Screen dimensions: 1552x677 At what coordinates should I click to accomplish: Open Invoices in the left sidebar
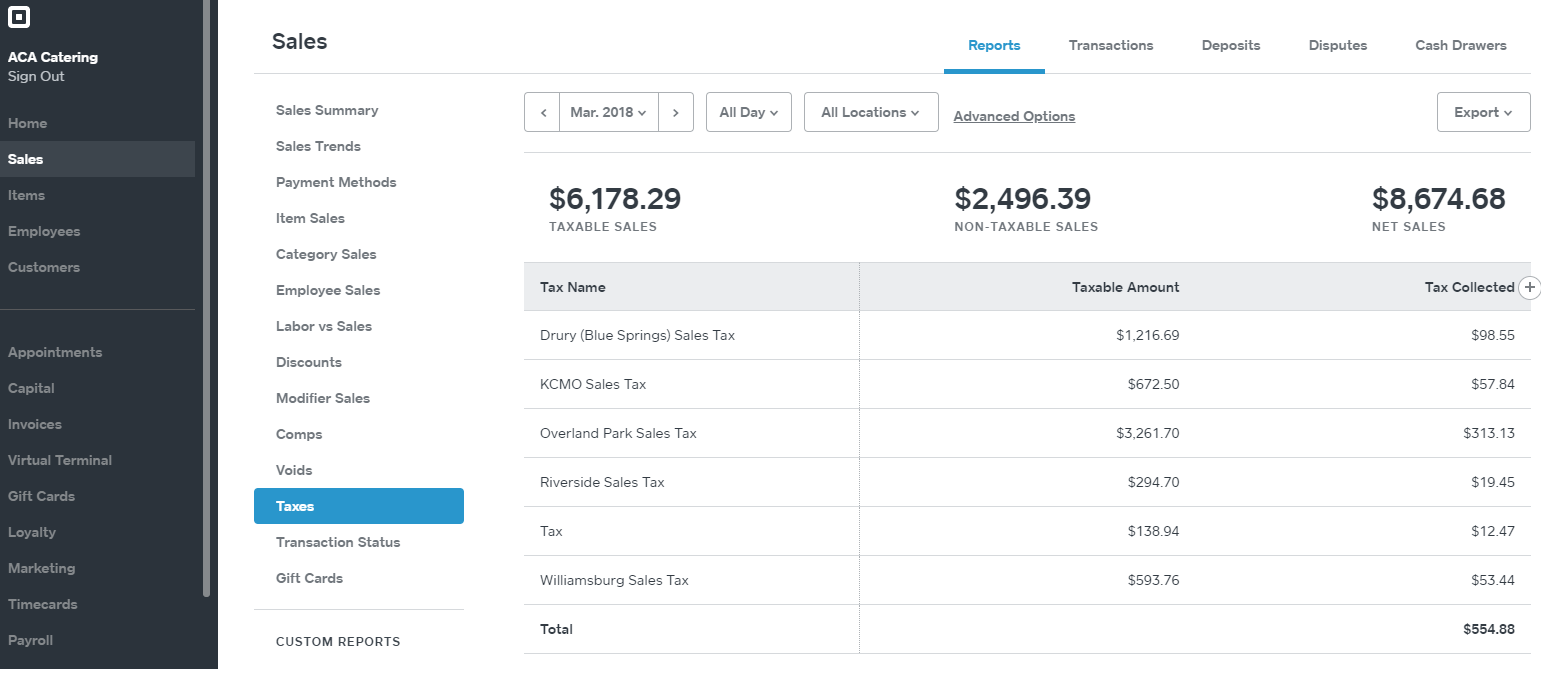pyautogui.click(x=35, y=424)
